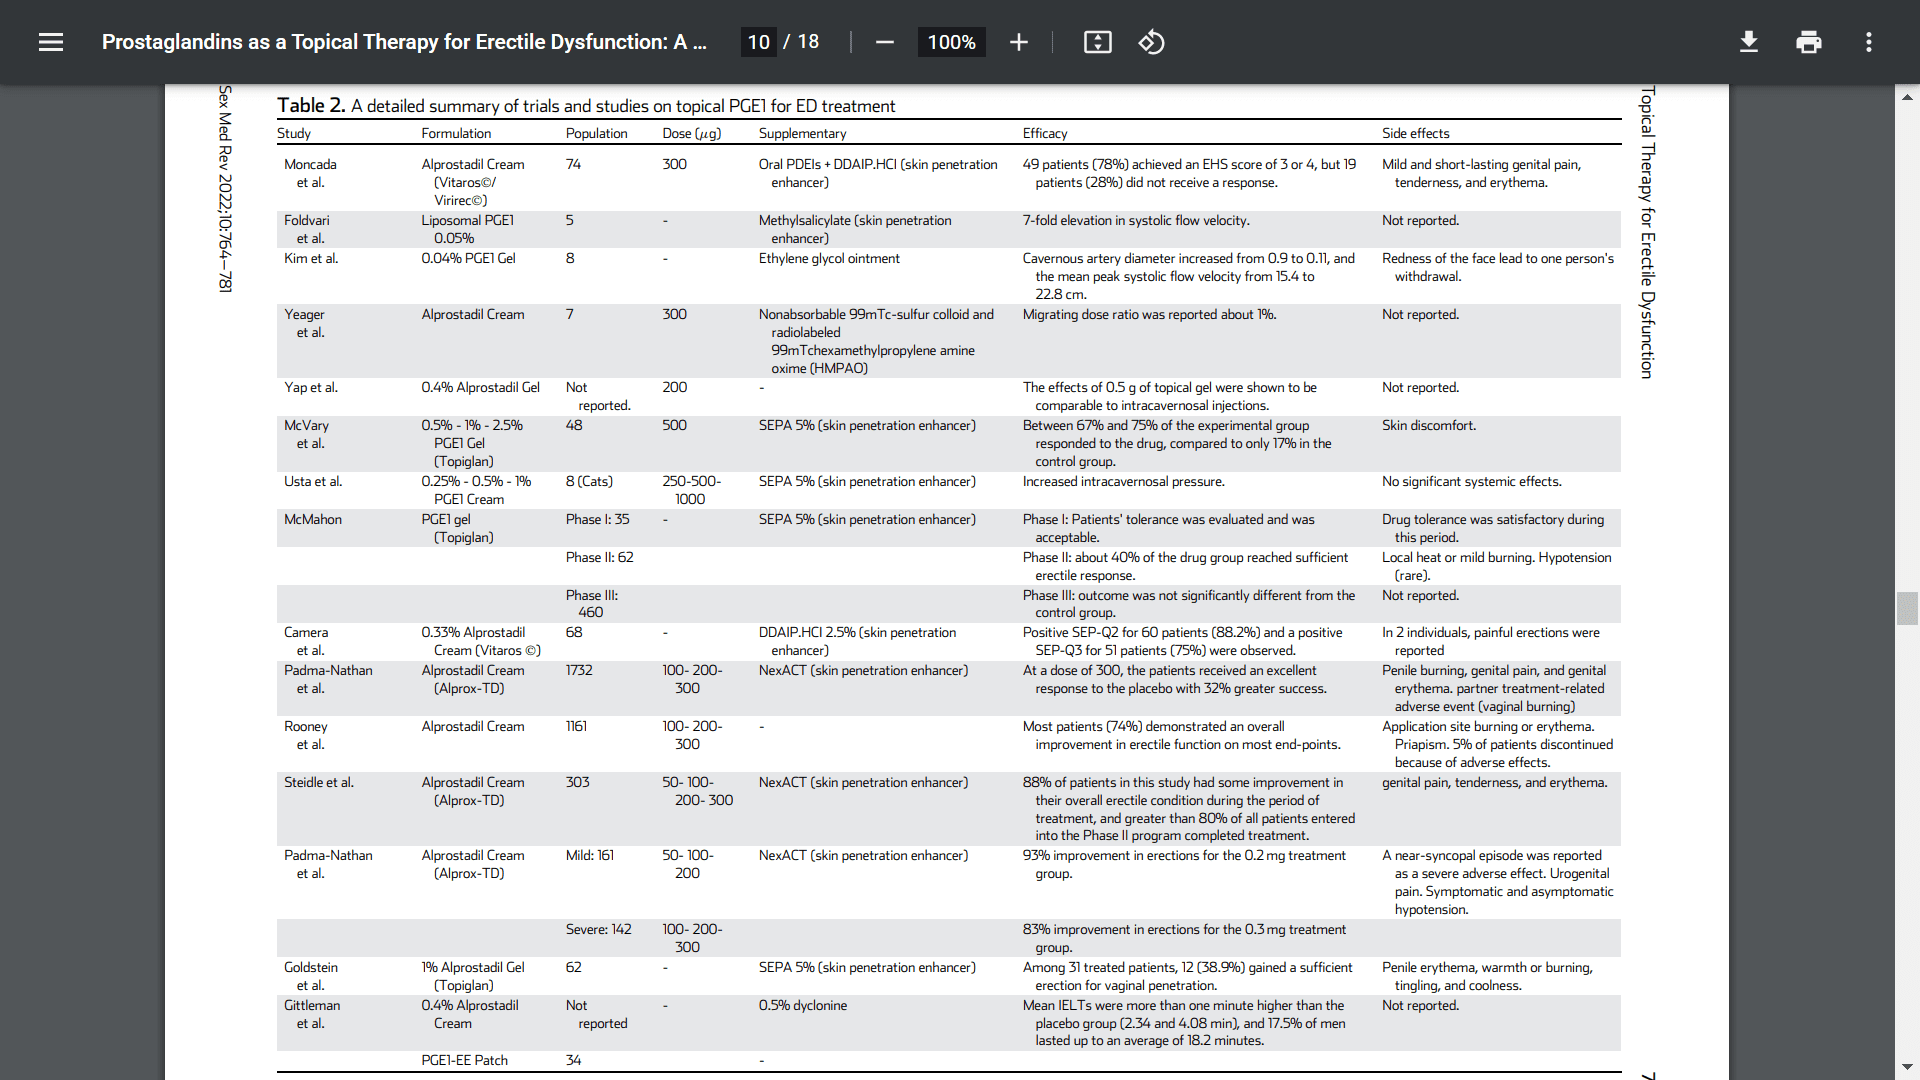Click the 'Side effects' column header

click(x=1415, y=133)
